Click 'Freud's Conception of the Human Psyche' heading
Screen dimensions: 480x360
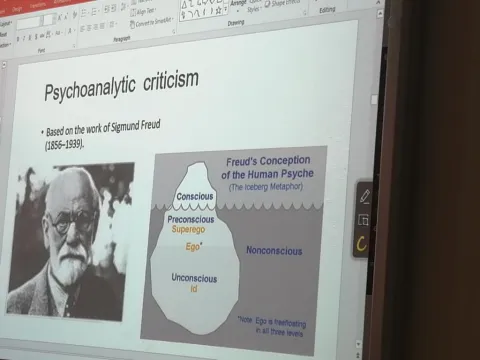268,167
